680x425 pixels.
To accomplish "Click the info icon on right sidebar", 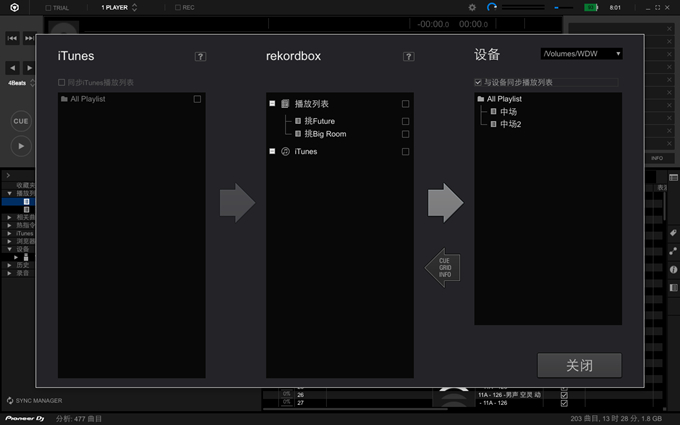I will coord(673,270).
